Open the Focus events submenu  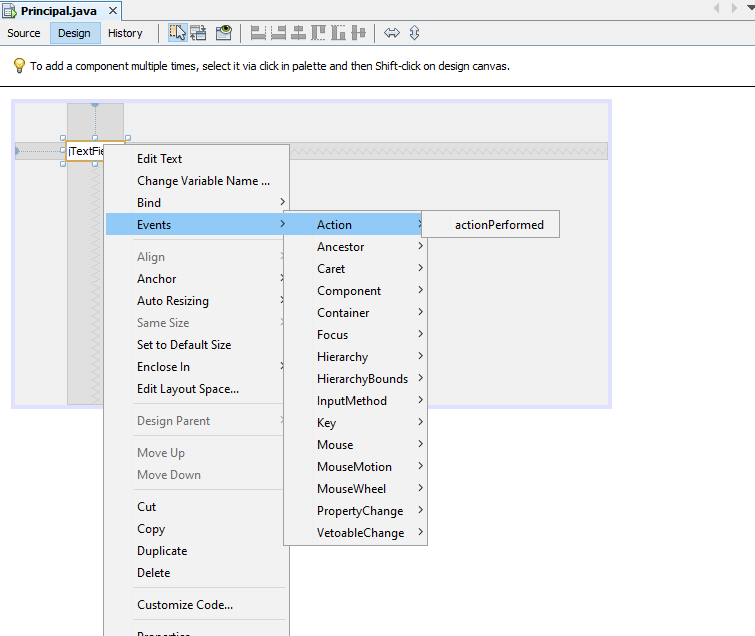pyautogui.click(x=355, y=335)
